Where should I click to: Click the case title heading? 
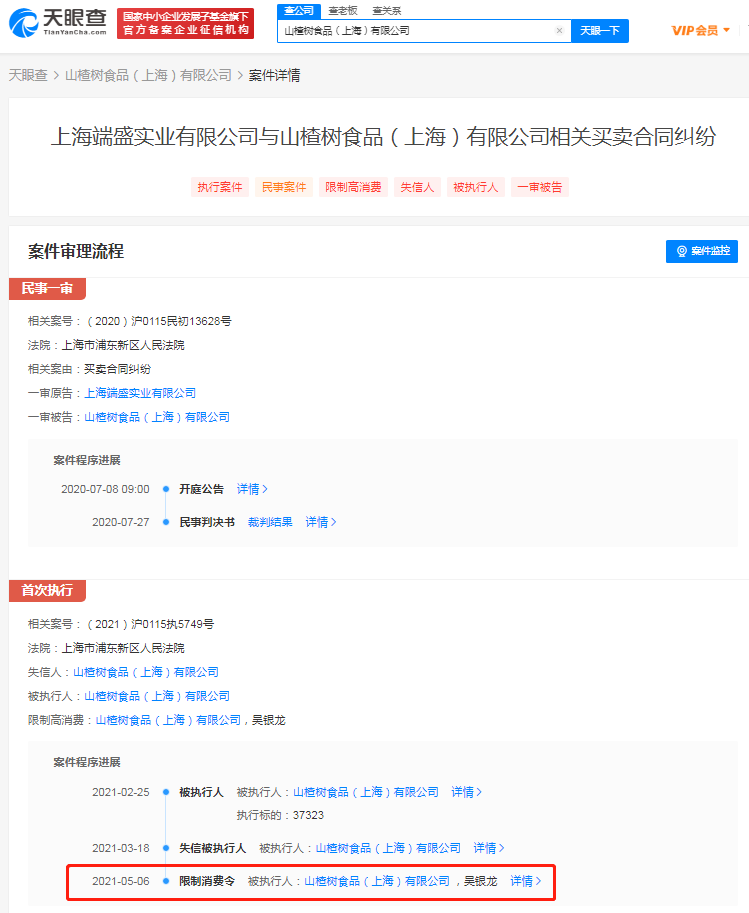383,136
